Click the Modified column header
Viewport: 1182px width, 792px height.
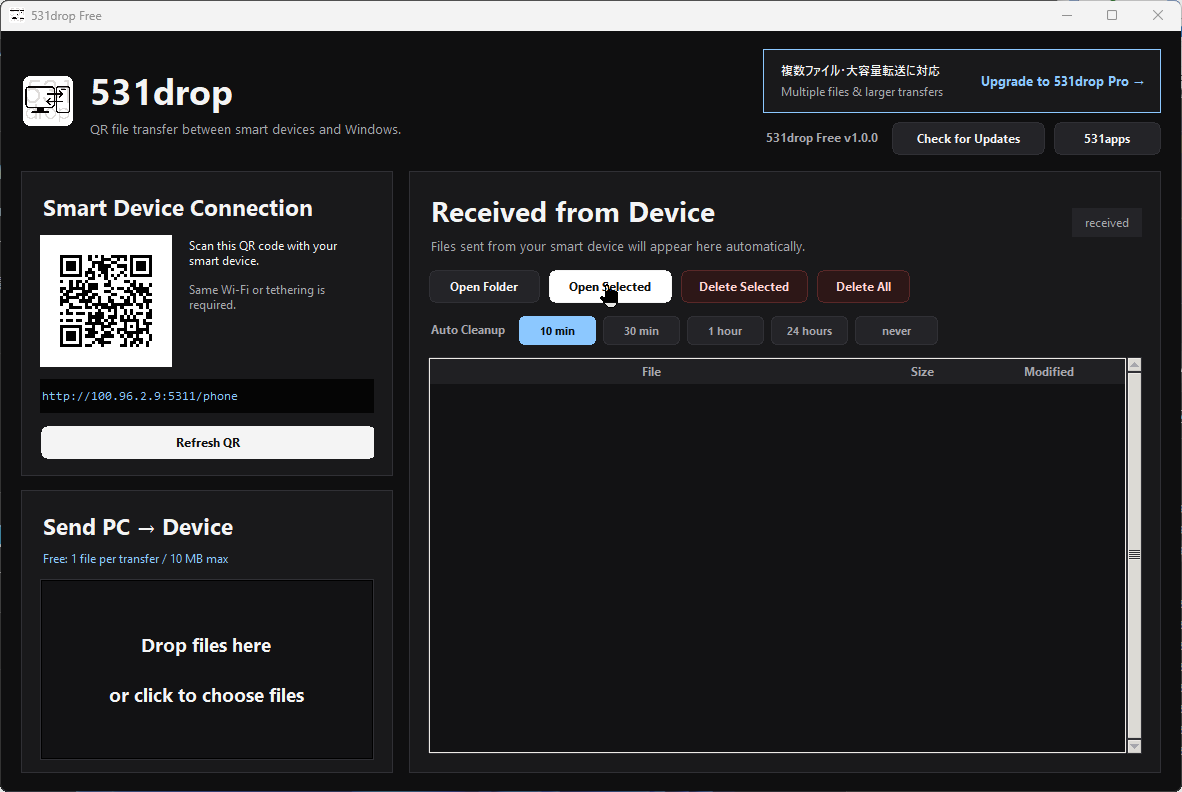point(1049,372)
